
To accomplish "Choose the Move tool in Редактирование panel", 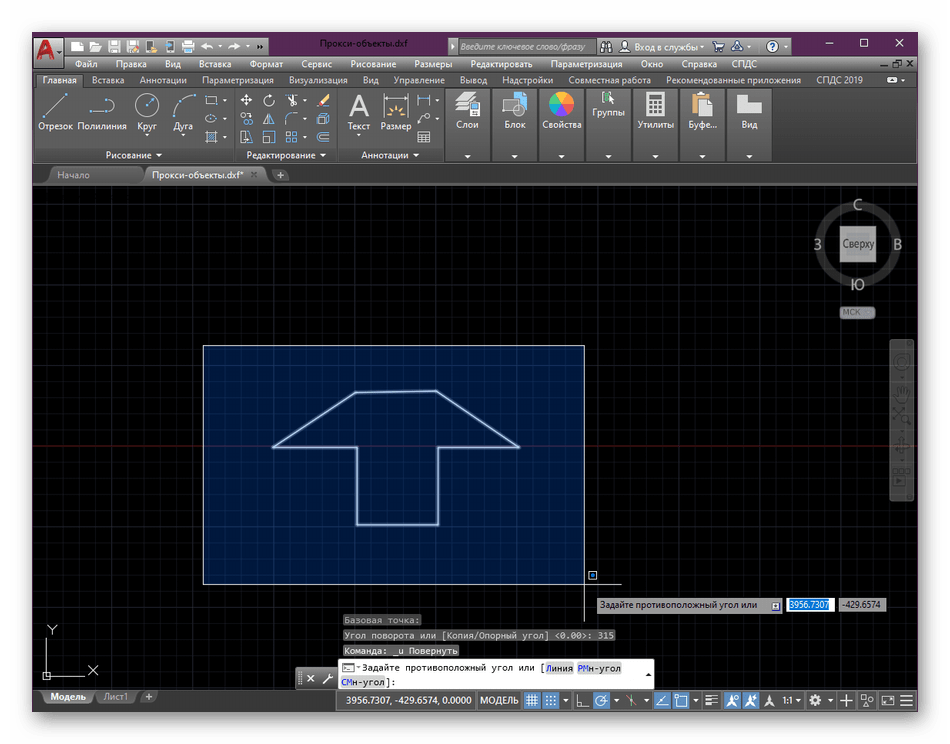I will pos(246,100).
